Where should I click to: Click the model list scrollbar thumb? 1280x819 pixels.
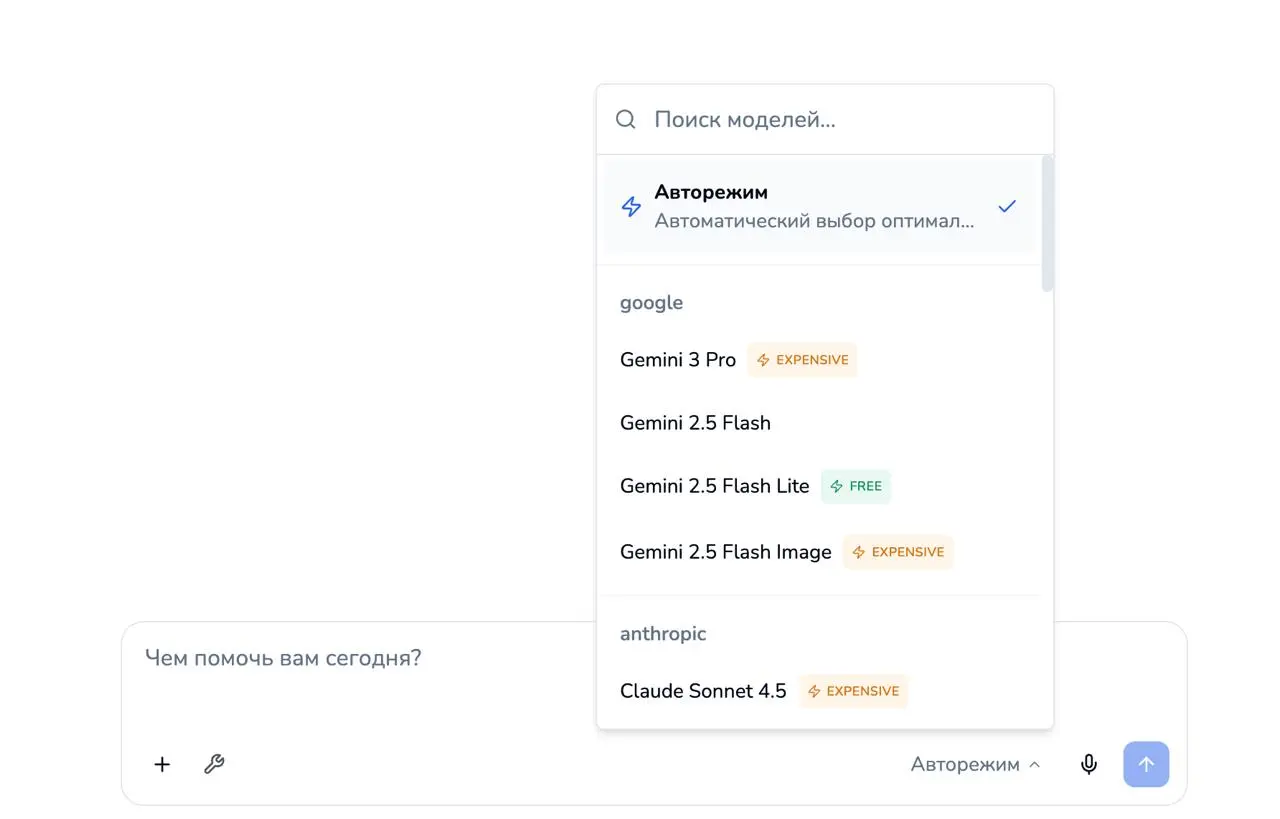click(x=1047, y=223)
